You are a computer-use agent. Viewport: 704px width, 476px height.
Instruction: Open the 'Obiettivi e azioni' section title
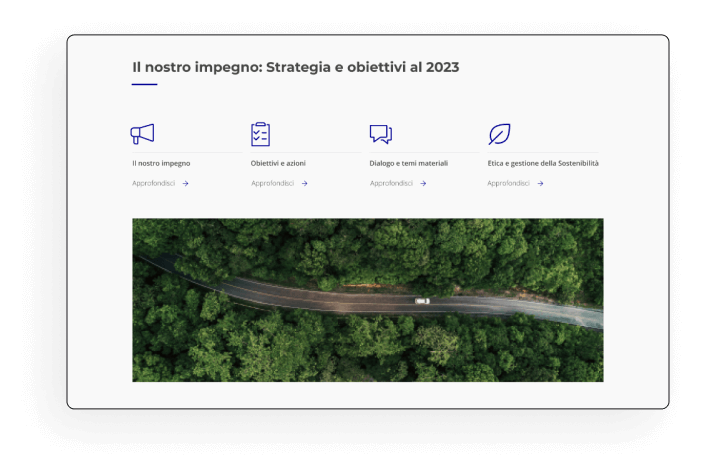click(x=281, y=162)
